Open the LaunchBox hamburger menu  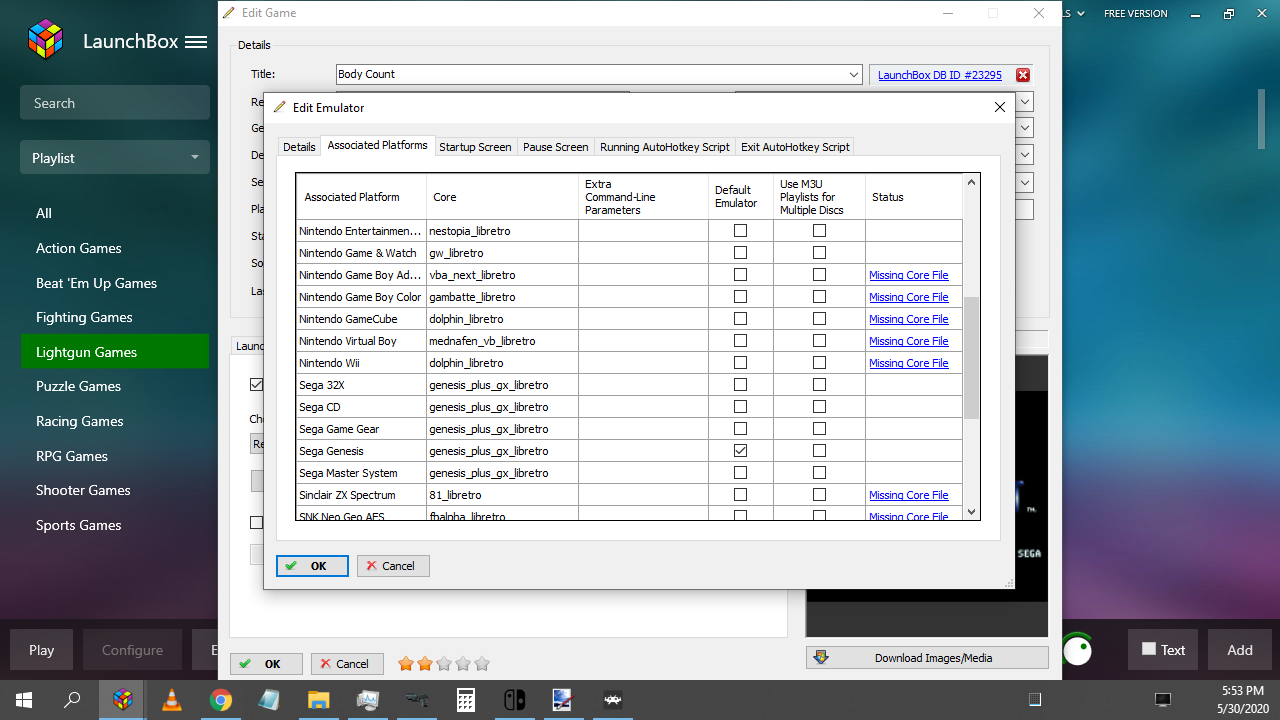tap(196, 42)
